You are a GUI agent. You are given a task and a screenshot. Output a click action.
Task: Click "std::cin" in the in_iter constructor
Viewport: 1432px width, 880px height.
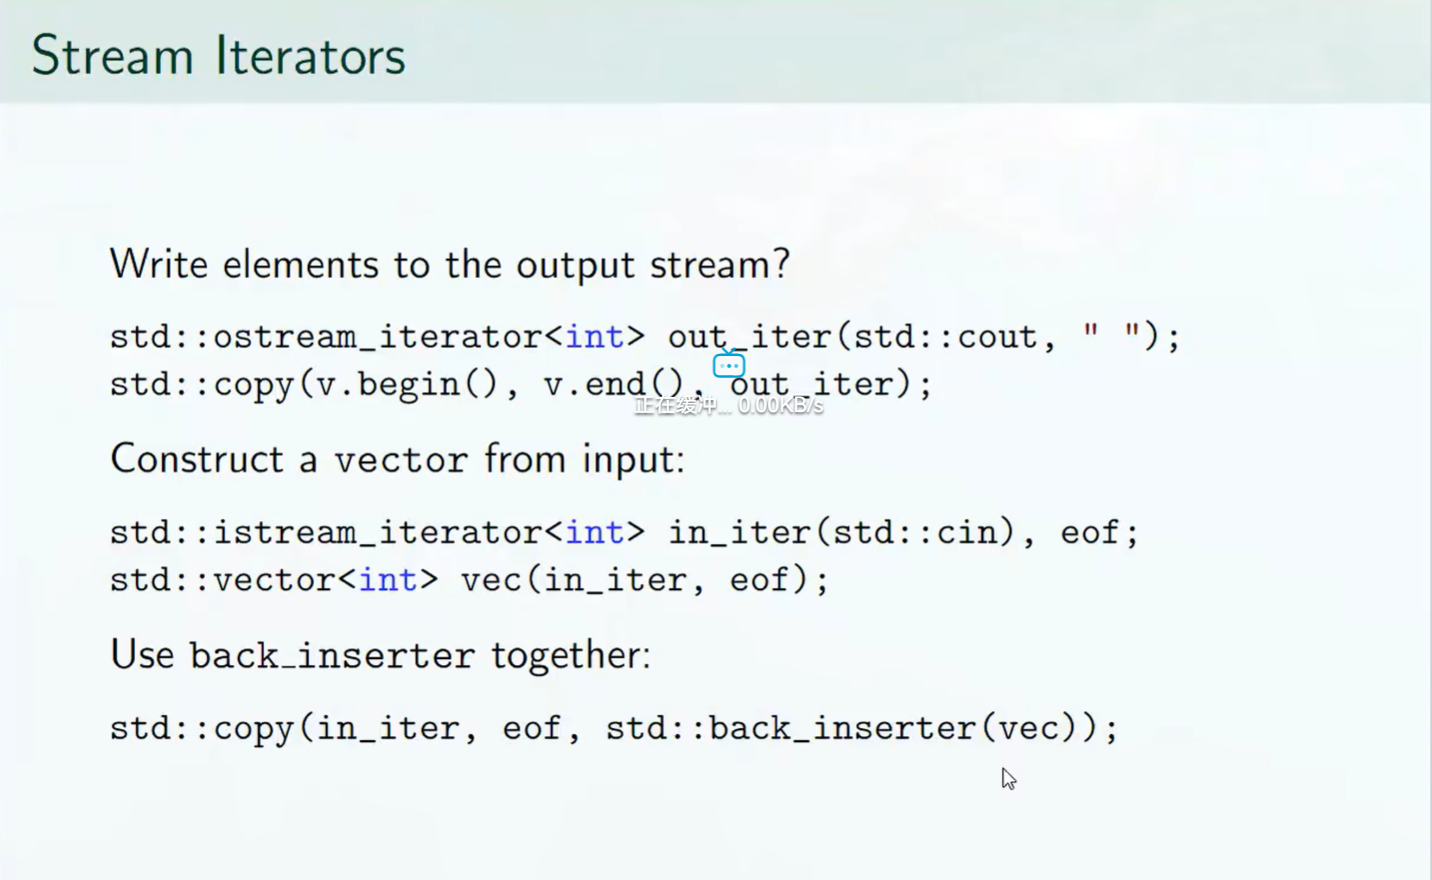pos(915,532)
